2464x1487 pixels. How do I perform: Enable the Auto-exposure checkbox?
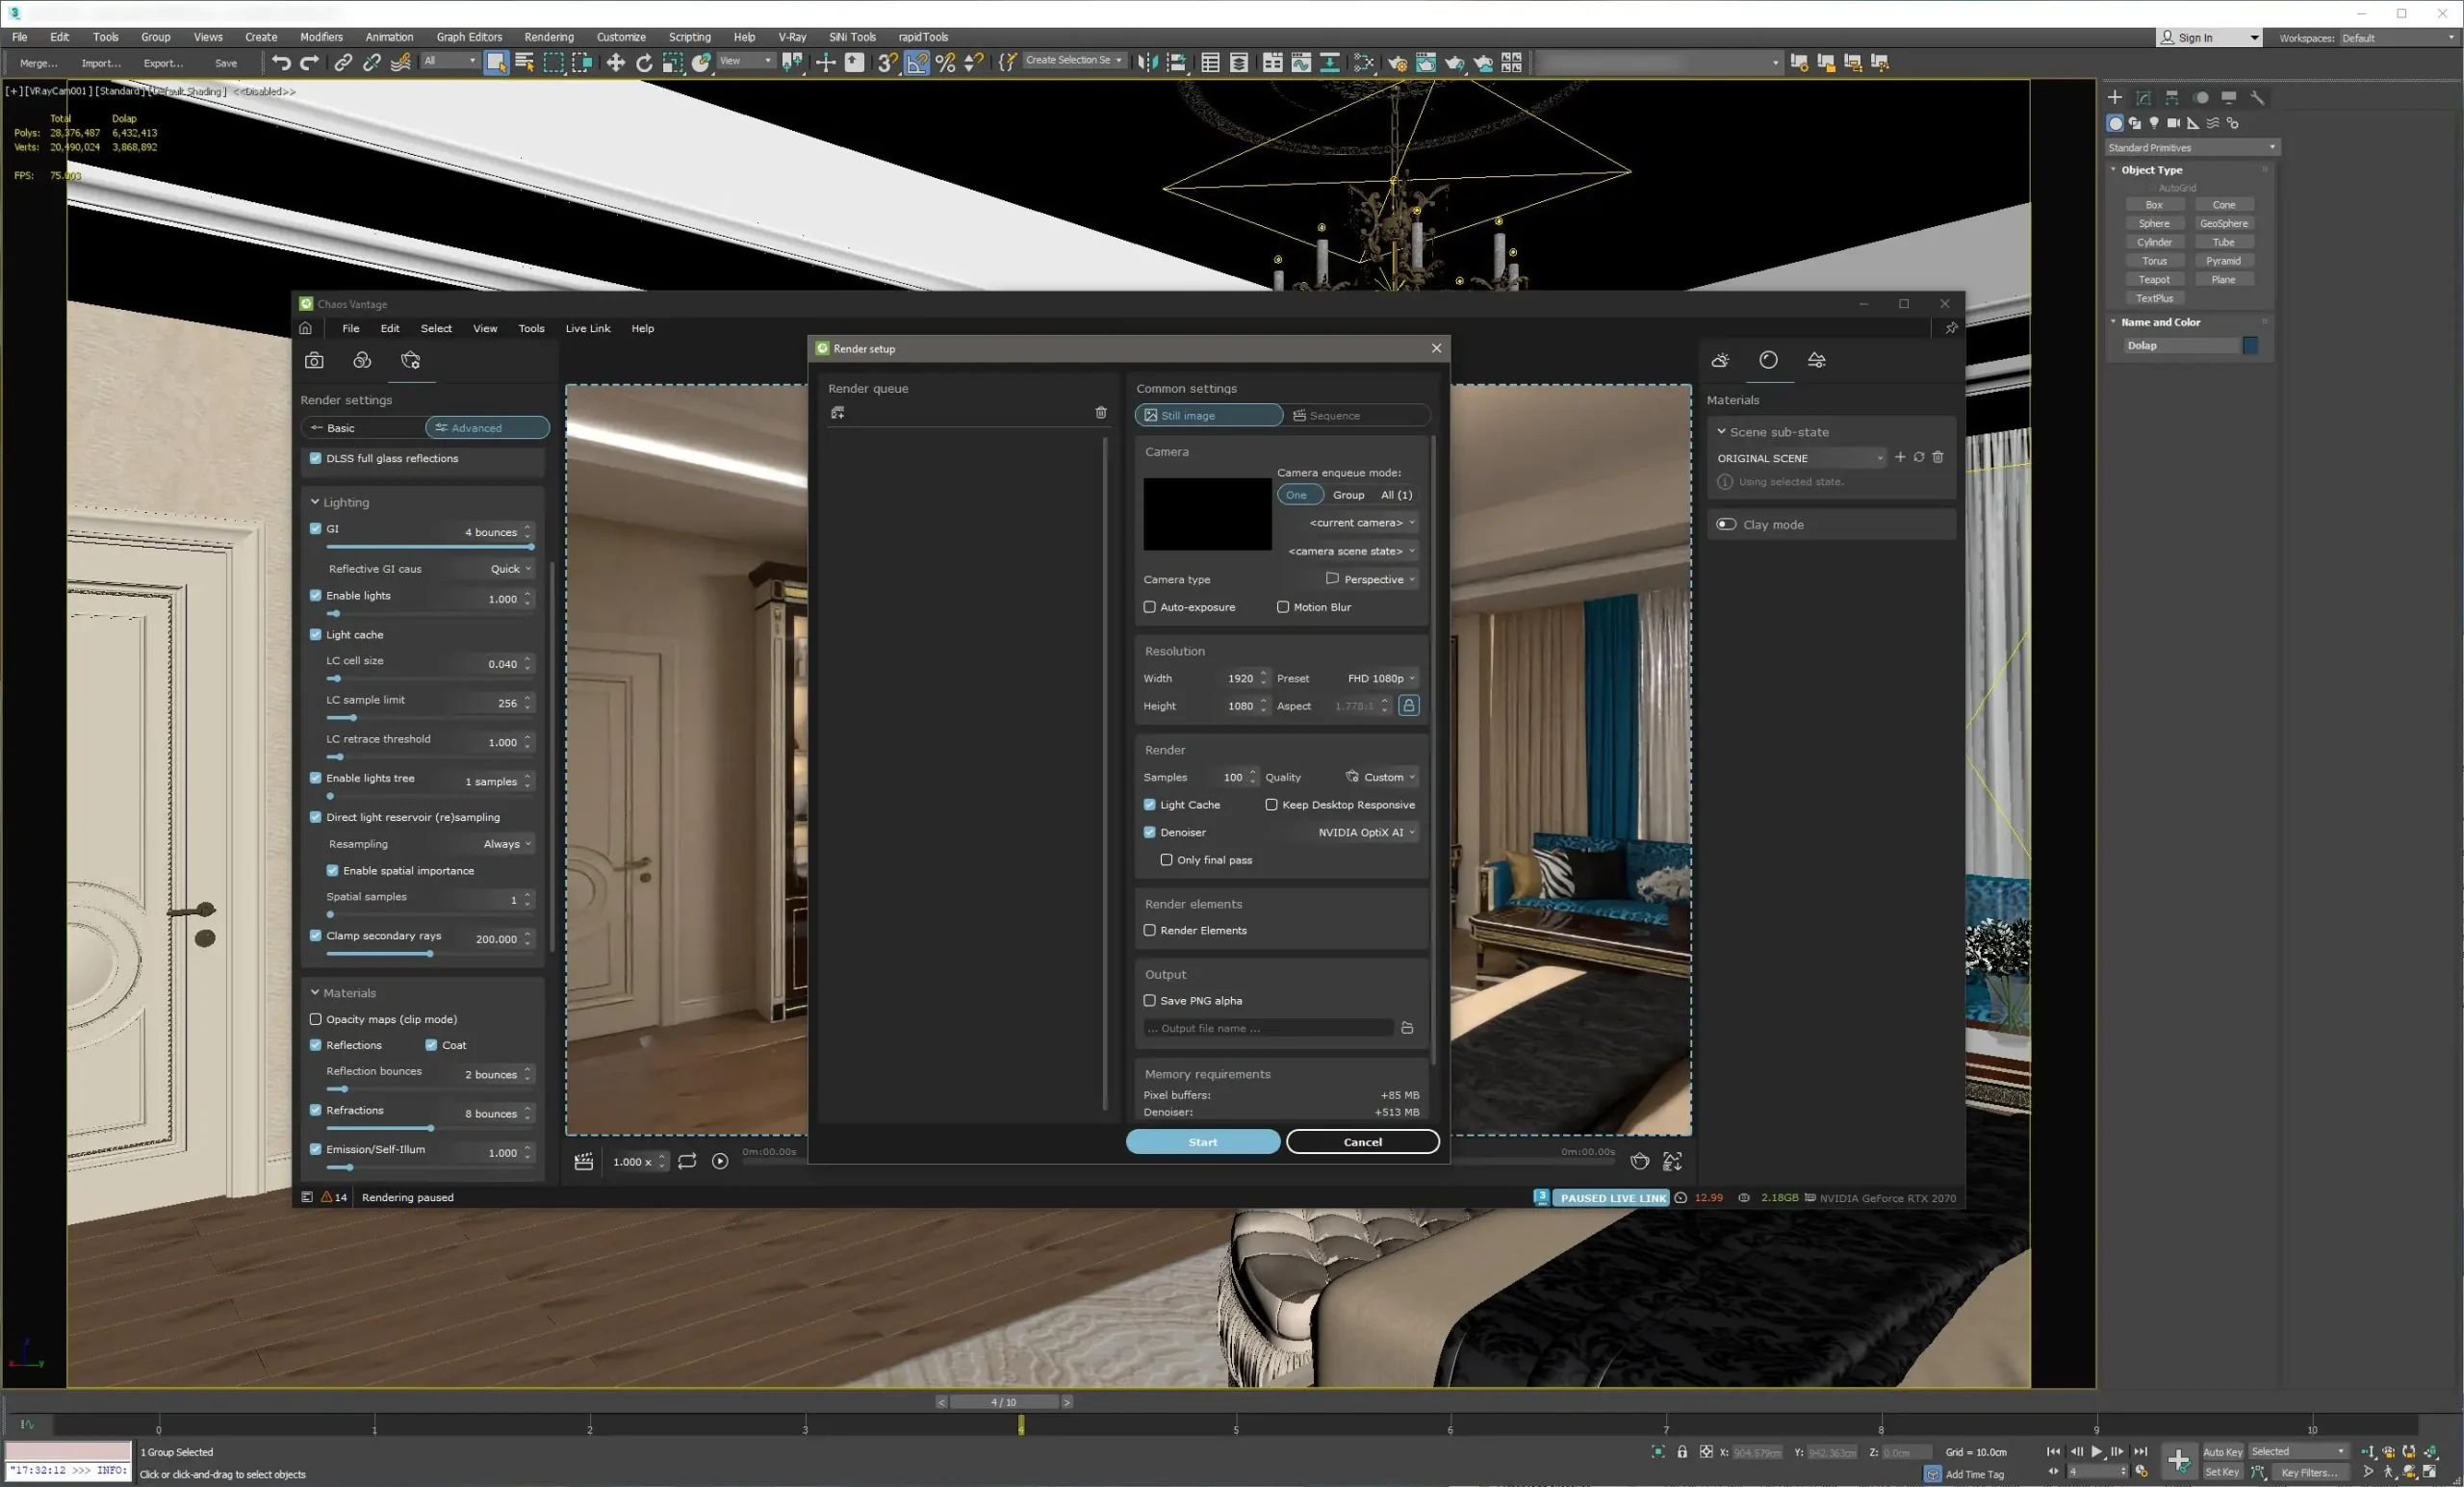tap(1149, 607)
